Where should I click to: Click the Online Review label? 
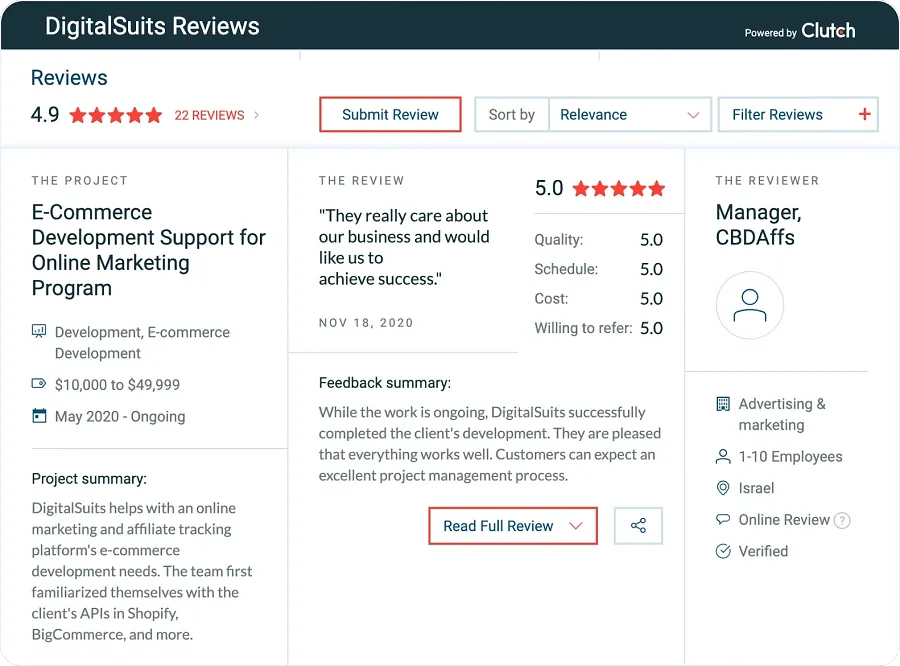coord(784,520)
